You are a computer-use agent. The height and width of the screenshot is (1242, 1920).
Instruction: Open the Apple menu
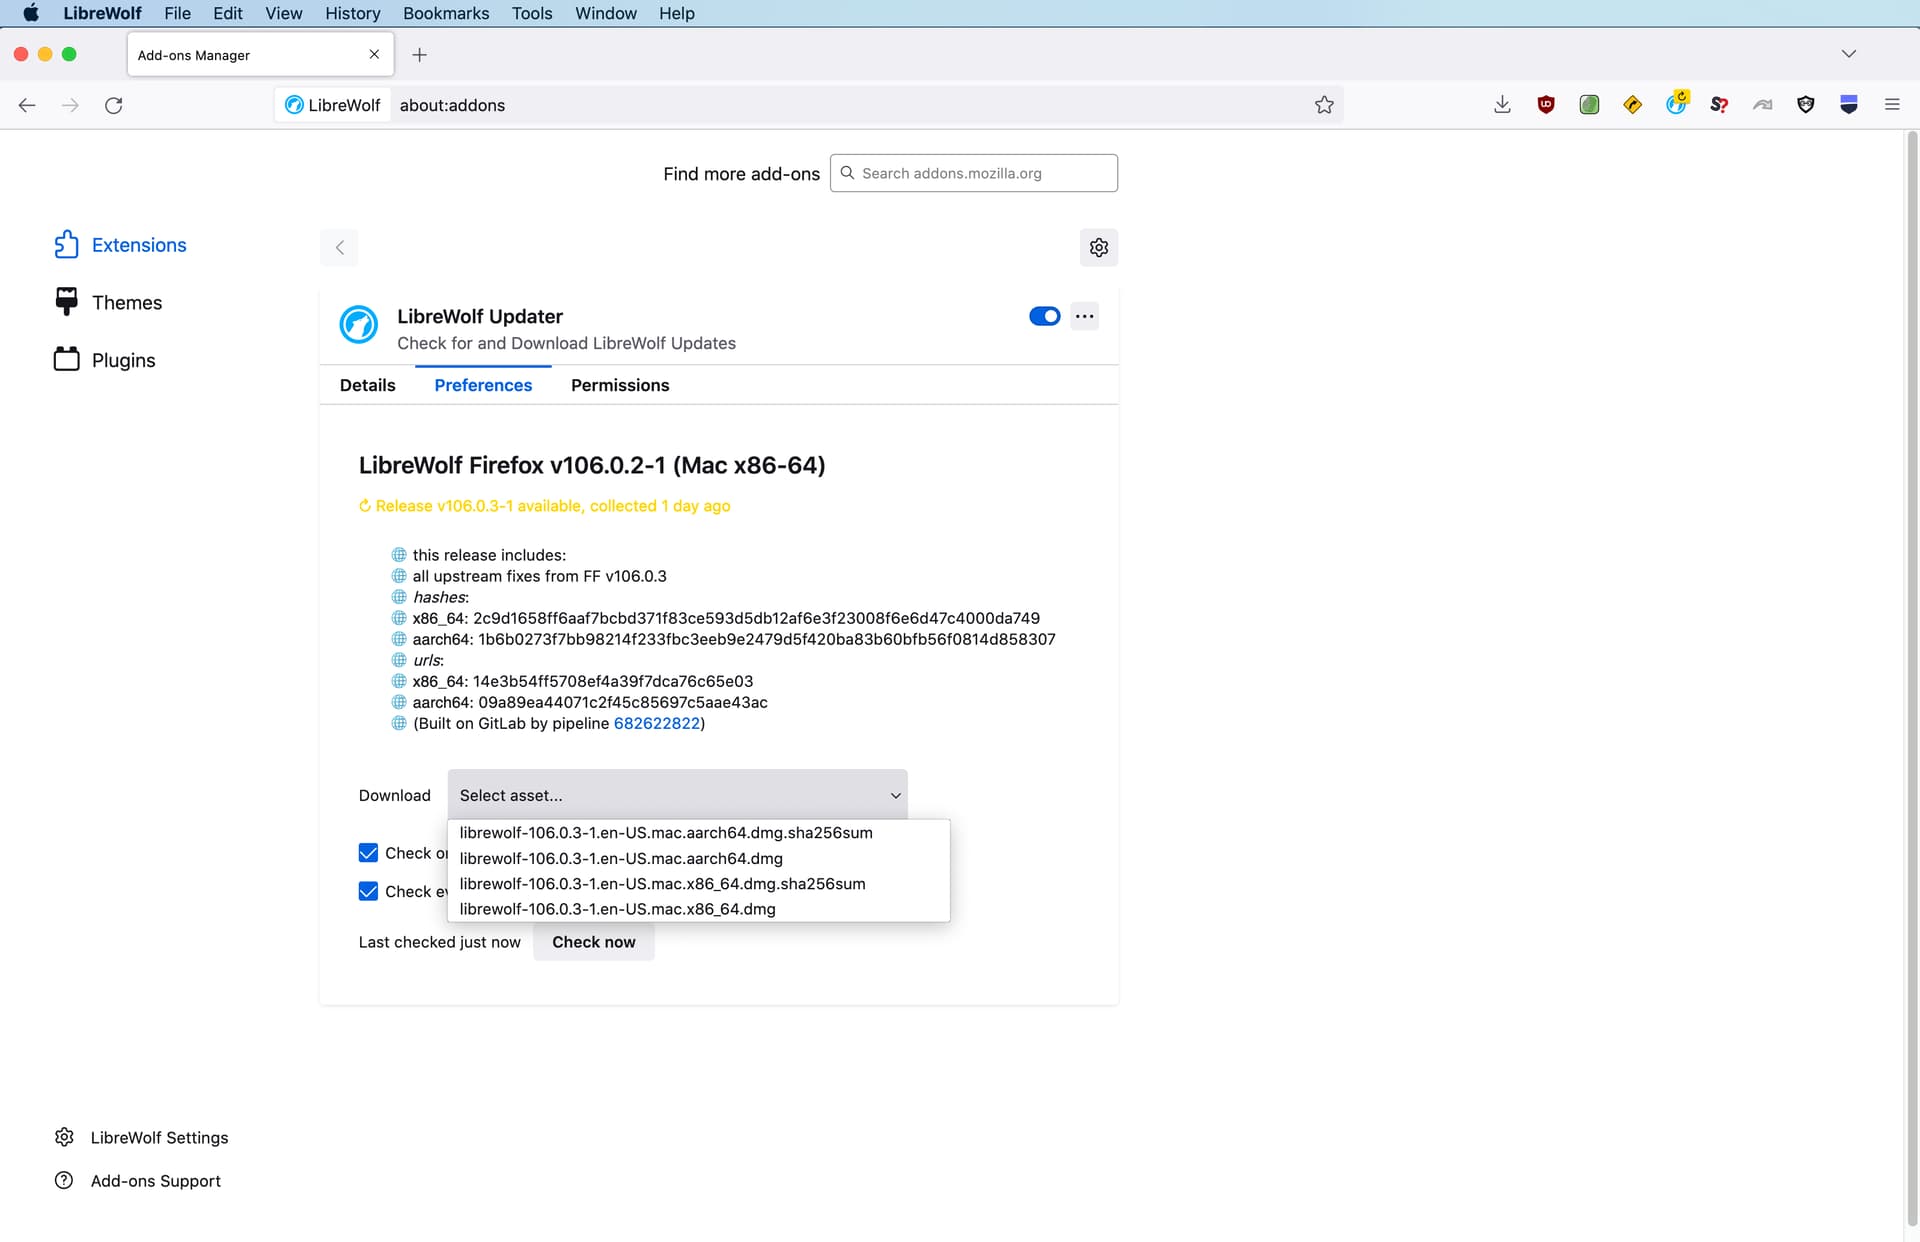tap(31, 13)
